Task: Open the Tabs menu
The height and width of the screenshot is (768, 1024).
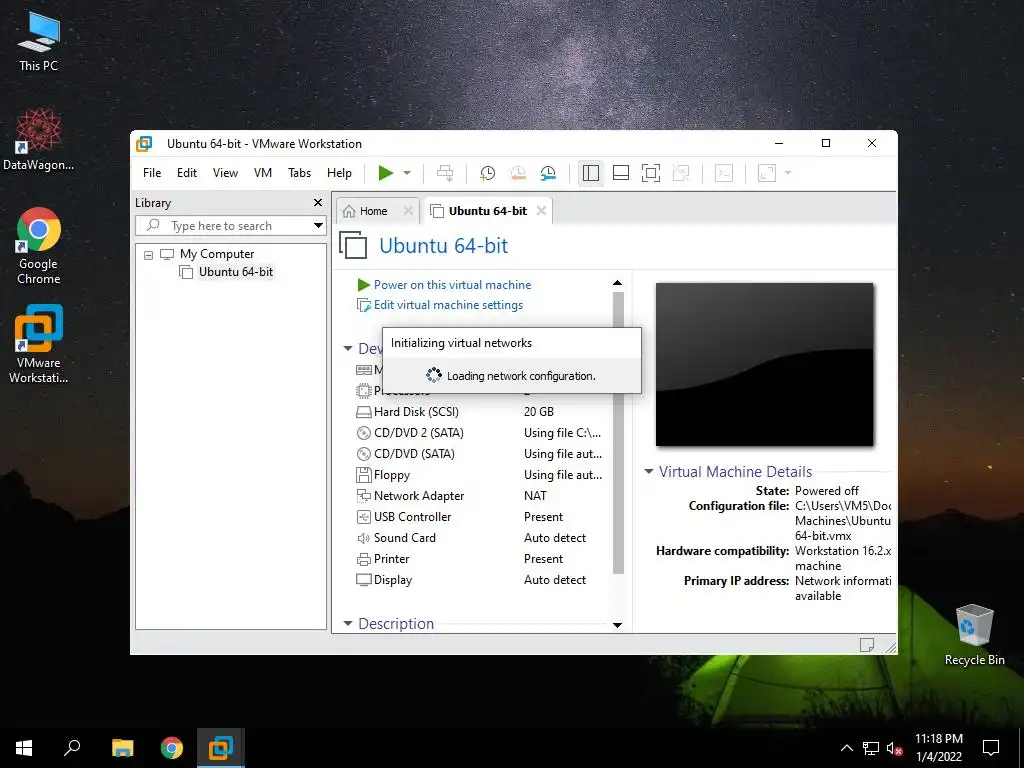Action: coord(300,173)
